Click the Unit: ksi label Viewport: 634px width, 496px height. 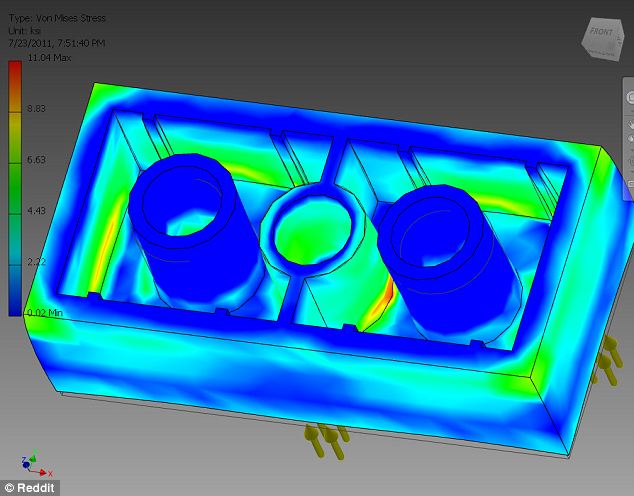[x=27, y=30]
